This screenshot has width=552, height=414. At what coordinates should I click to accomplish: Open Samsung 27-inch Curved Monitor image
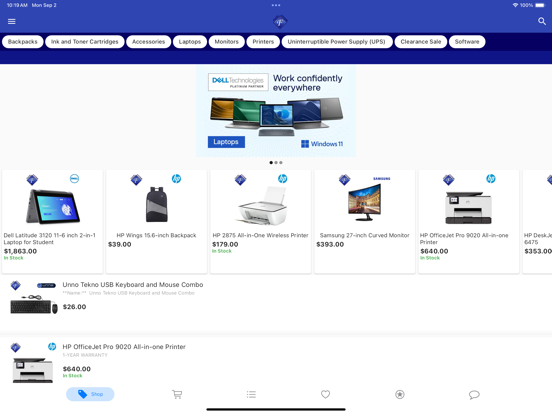click(364, 203)
